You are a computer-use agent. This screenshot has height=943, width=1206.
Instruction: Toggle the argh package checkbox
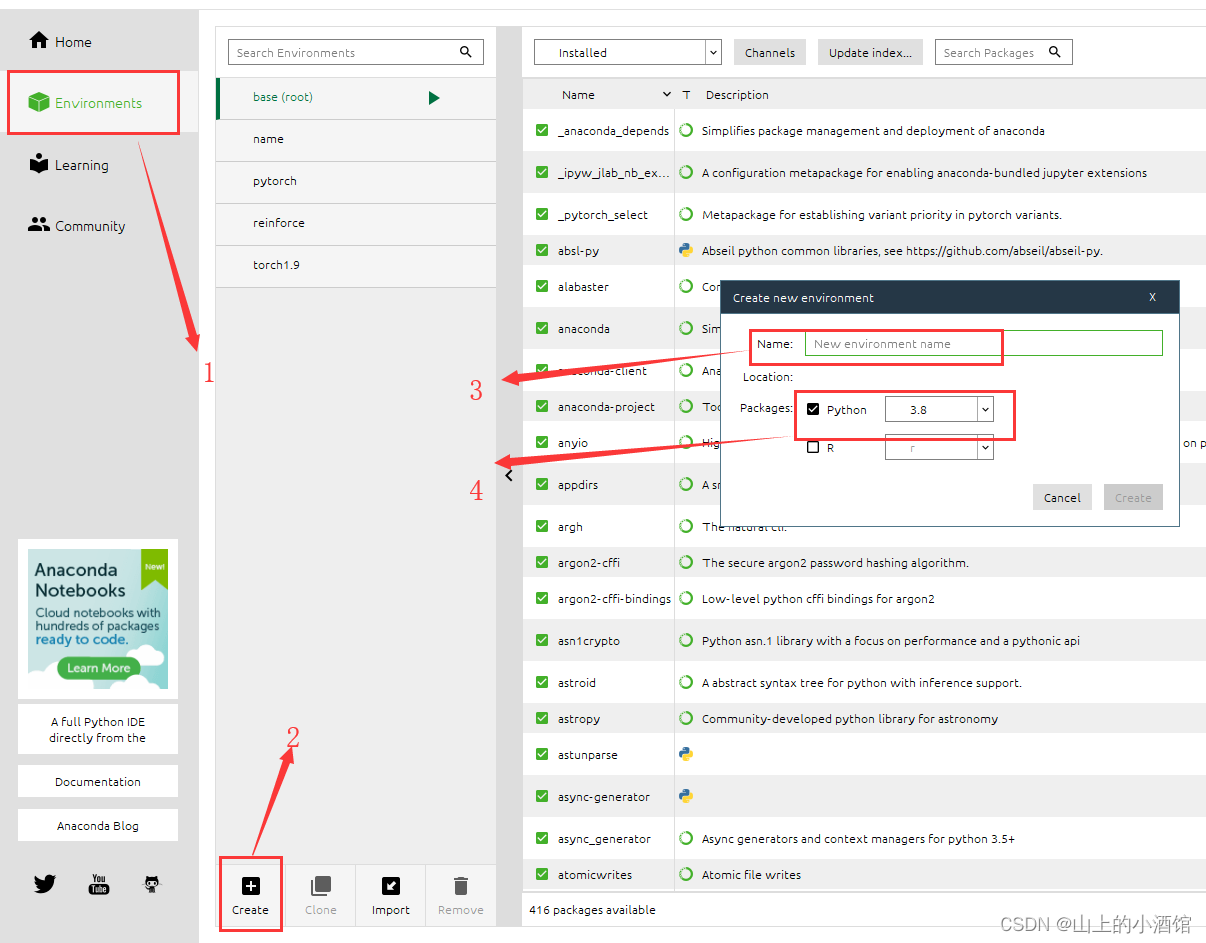pyautogui.click(x=542, y=526)
